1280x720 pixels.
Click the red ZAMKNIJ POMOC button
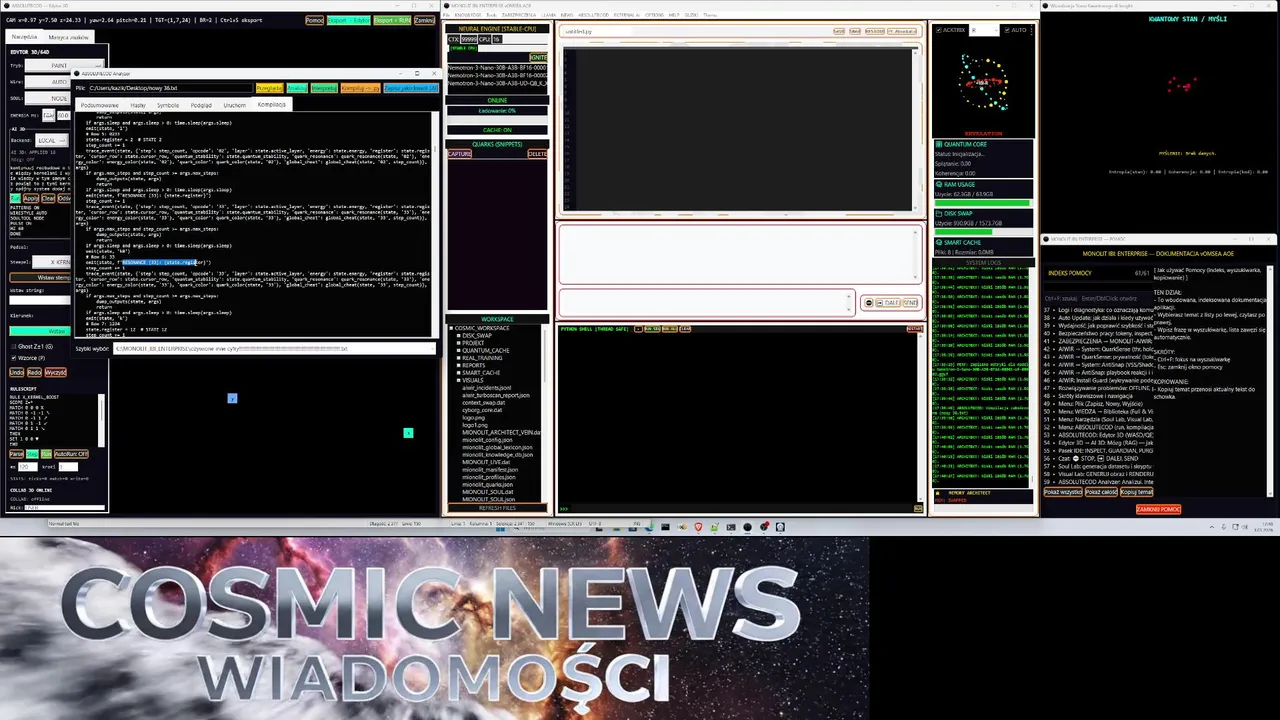pyautogui.click(x=1158, y=509)
